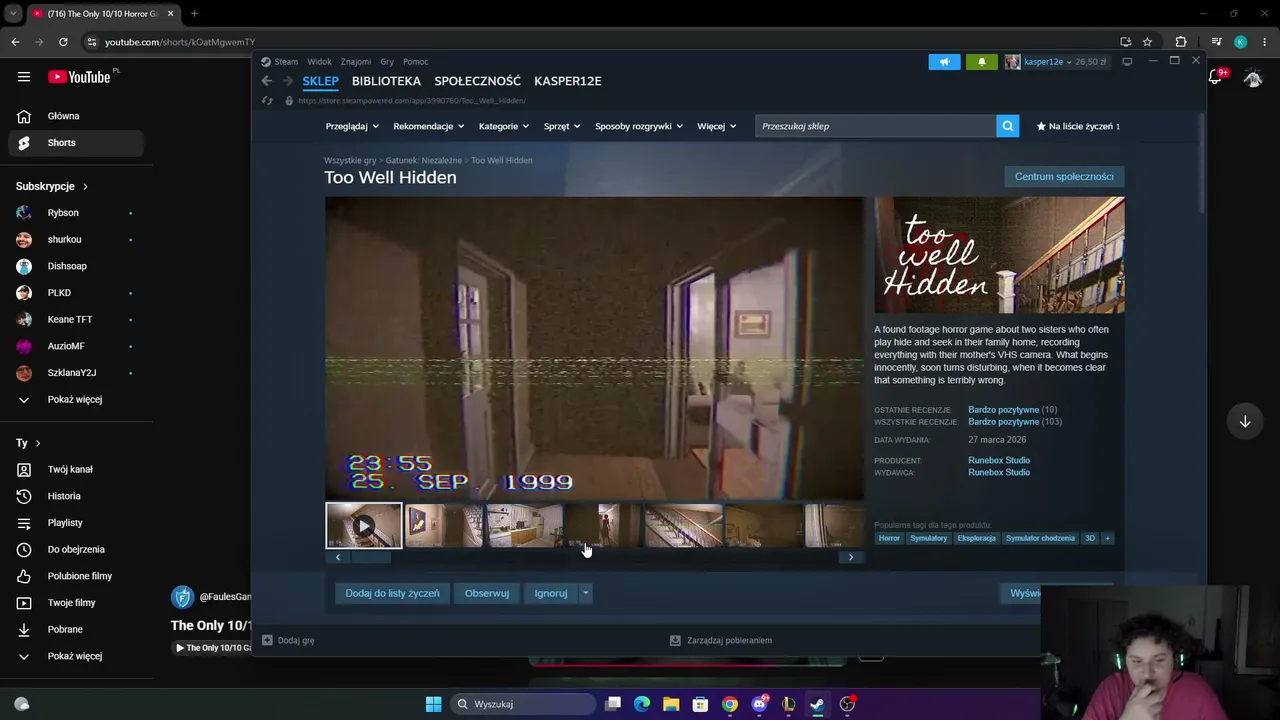Viewport: 1280px width, 720px height.
Task: Open Steam notifications bell
Action: pos(982,62)
